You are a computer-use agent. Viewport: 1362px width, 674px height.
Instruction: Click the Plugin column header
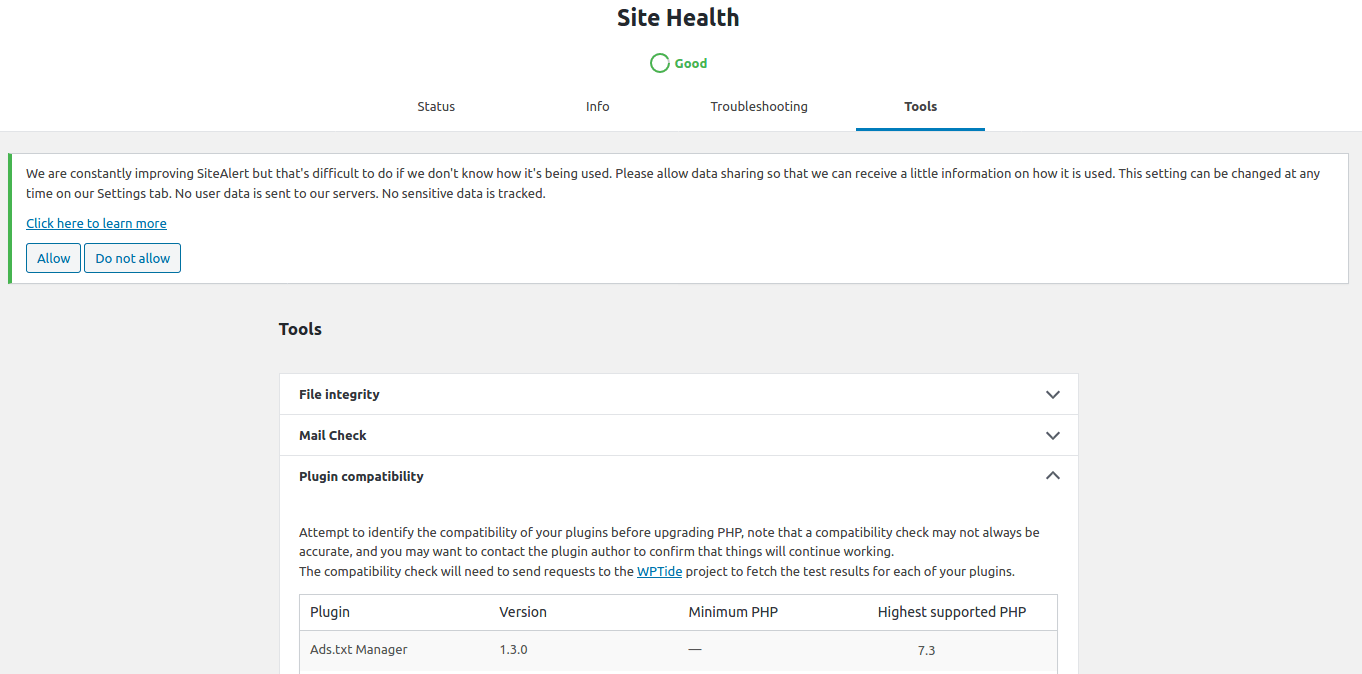329,611
